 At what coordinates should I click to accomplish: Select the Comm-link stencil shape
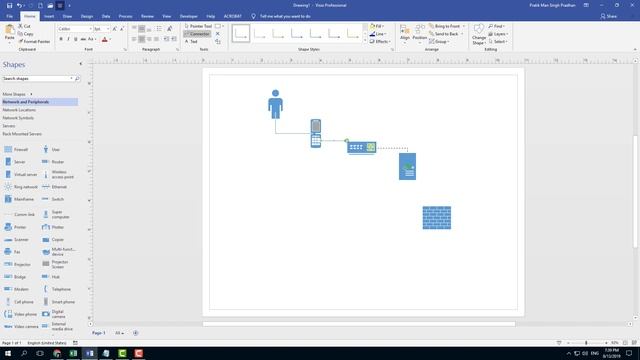19,214
